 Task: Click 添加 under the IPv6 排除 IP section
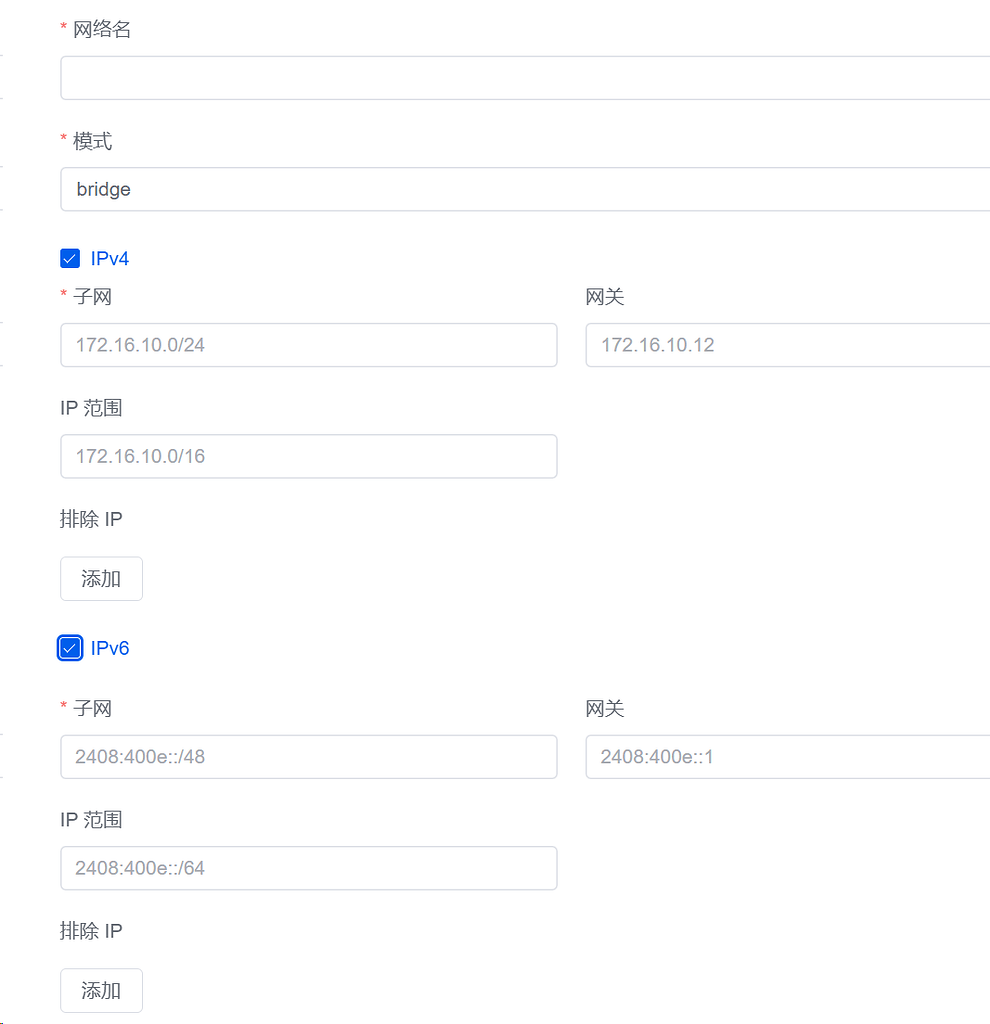[x=101, y=990]
